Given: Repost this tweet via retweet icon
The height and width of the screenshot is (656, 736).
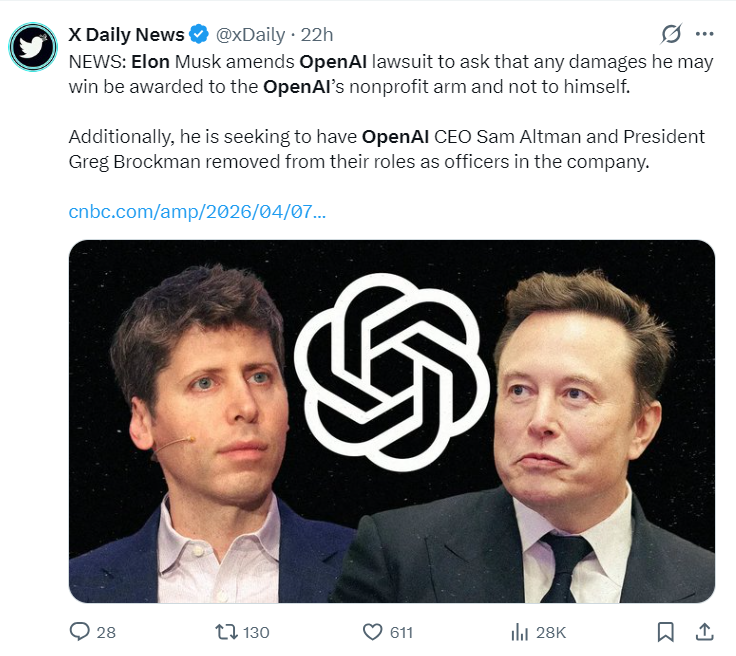Looking at the screenshot, I should (226, 632).
